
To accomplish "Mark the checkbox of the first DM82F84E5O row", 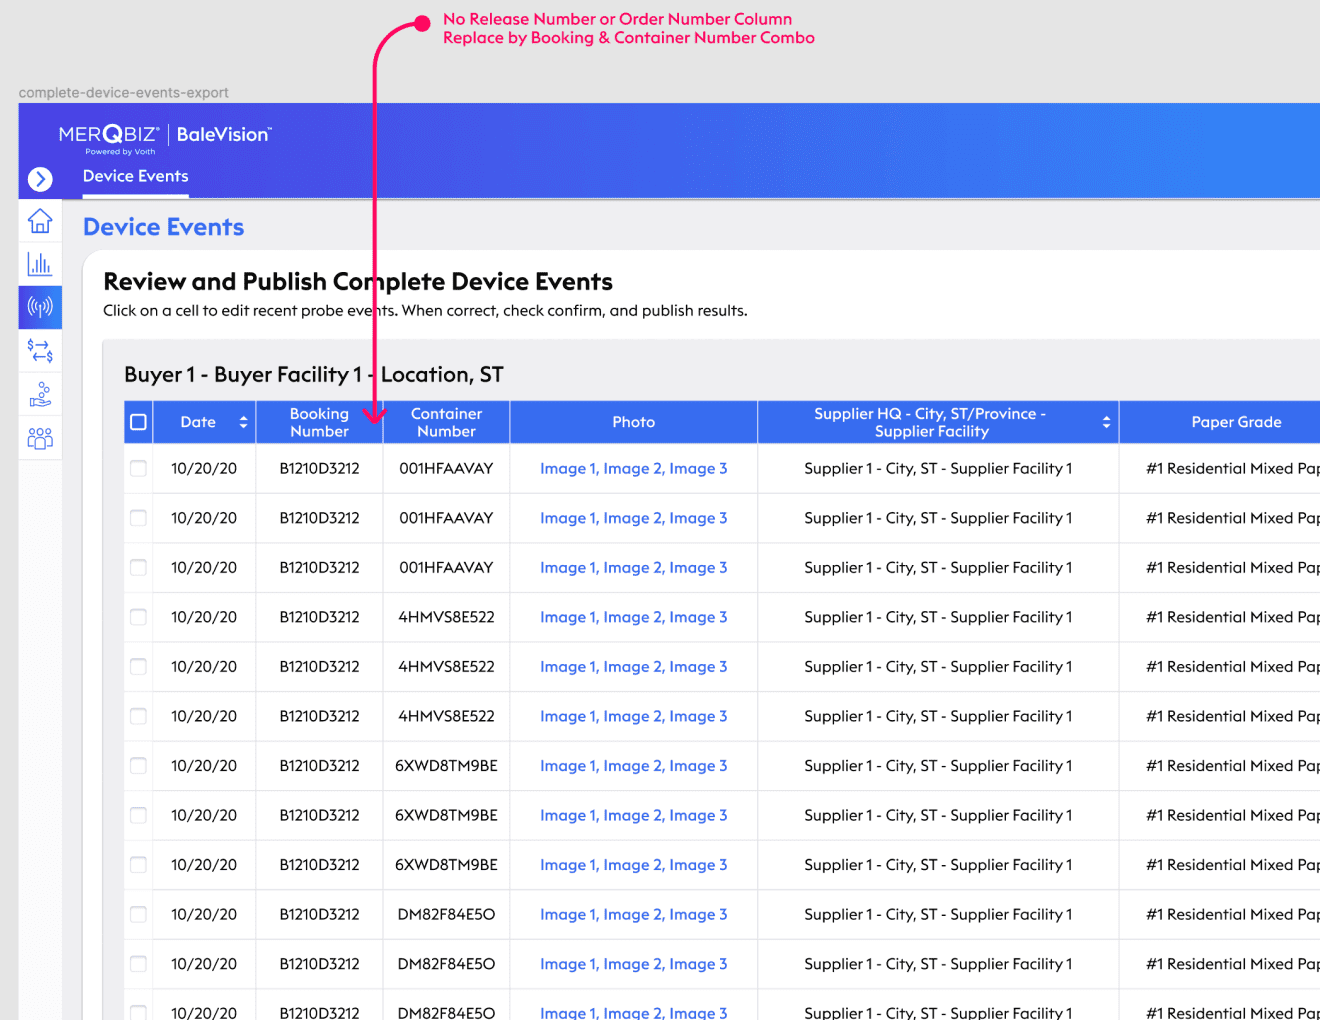I will coord(139,914).
